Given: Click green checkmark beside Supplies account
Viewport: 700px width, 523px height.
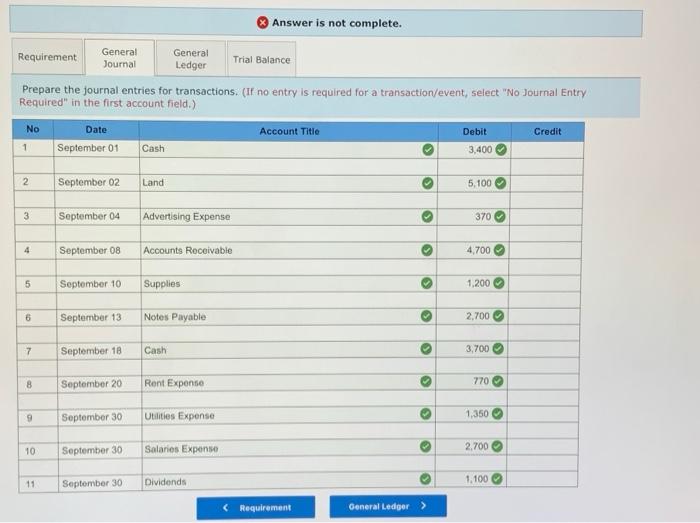Looking at the screenshot, I should pos(427,283).
